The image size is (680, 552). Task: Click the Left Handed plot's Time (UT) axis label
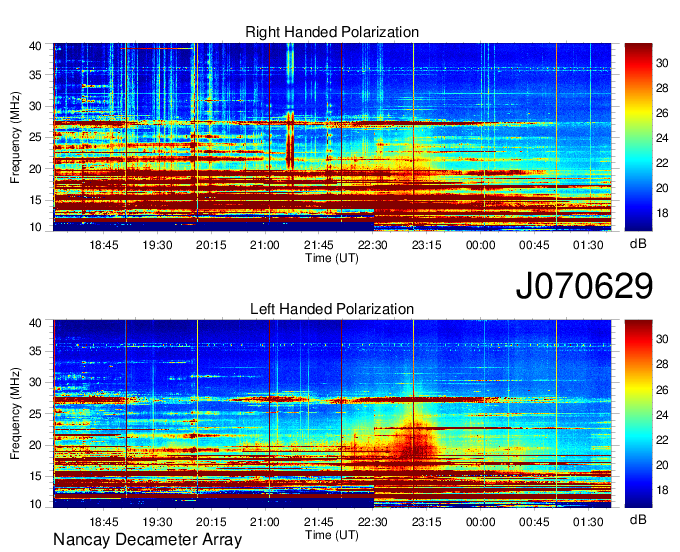click(332, 535)
